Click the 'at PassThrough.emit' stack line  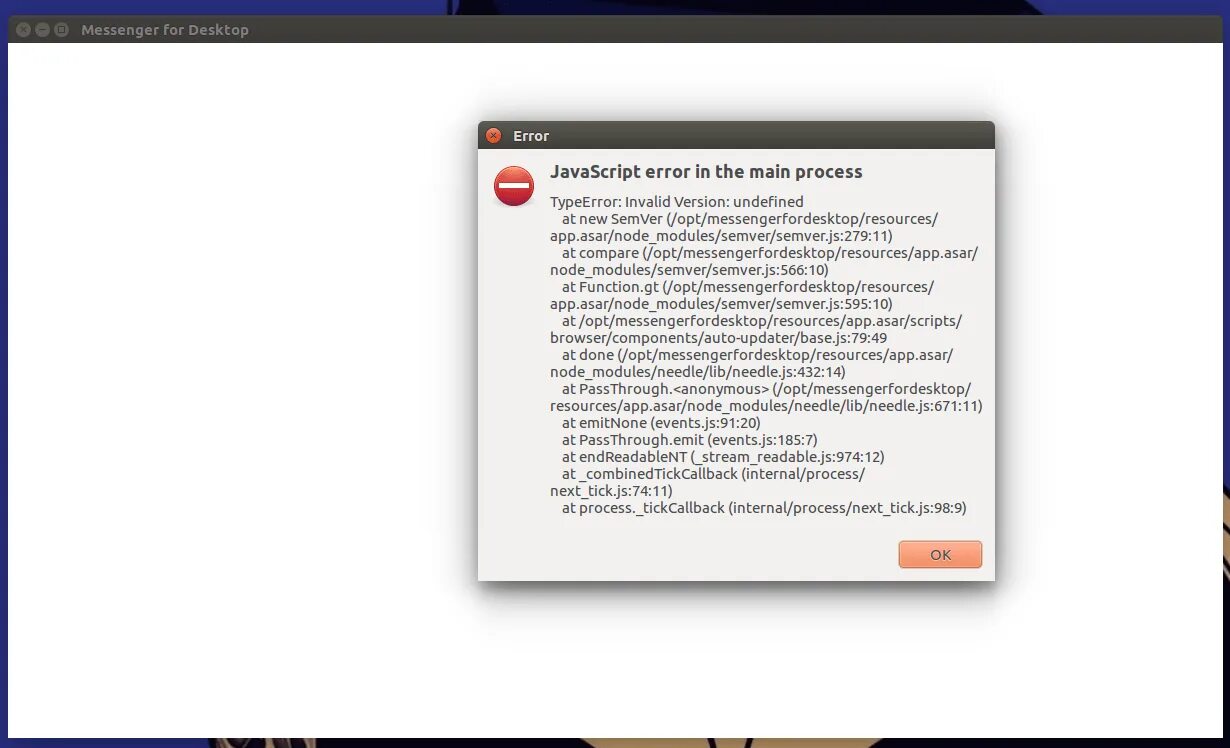coord(690,440)
